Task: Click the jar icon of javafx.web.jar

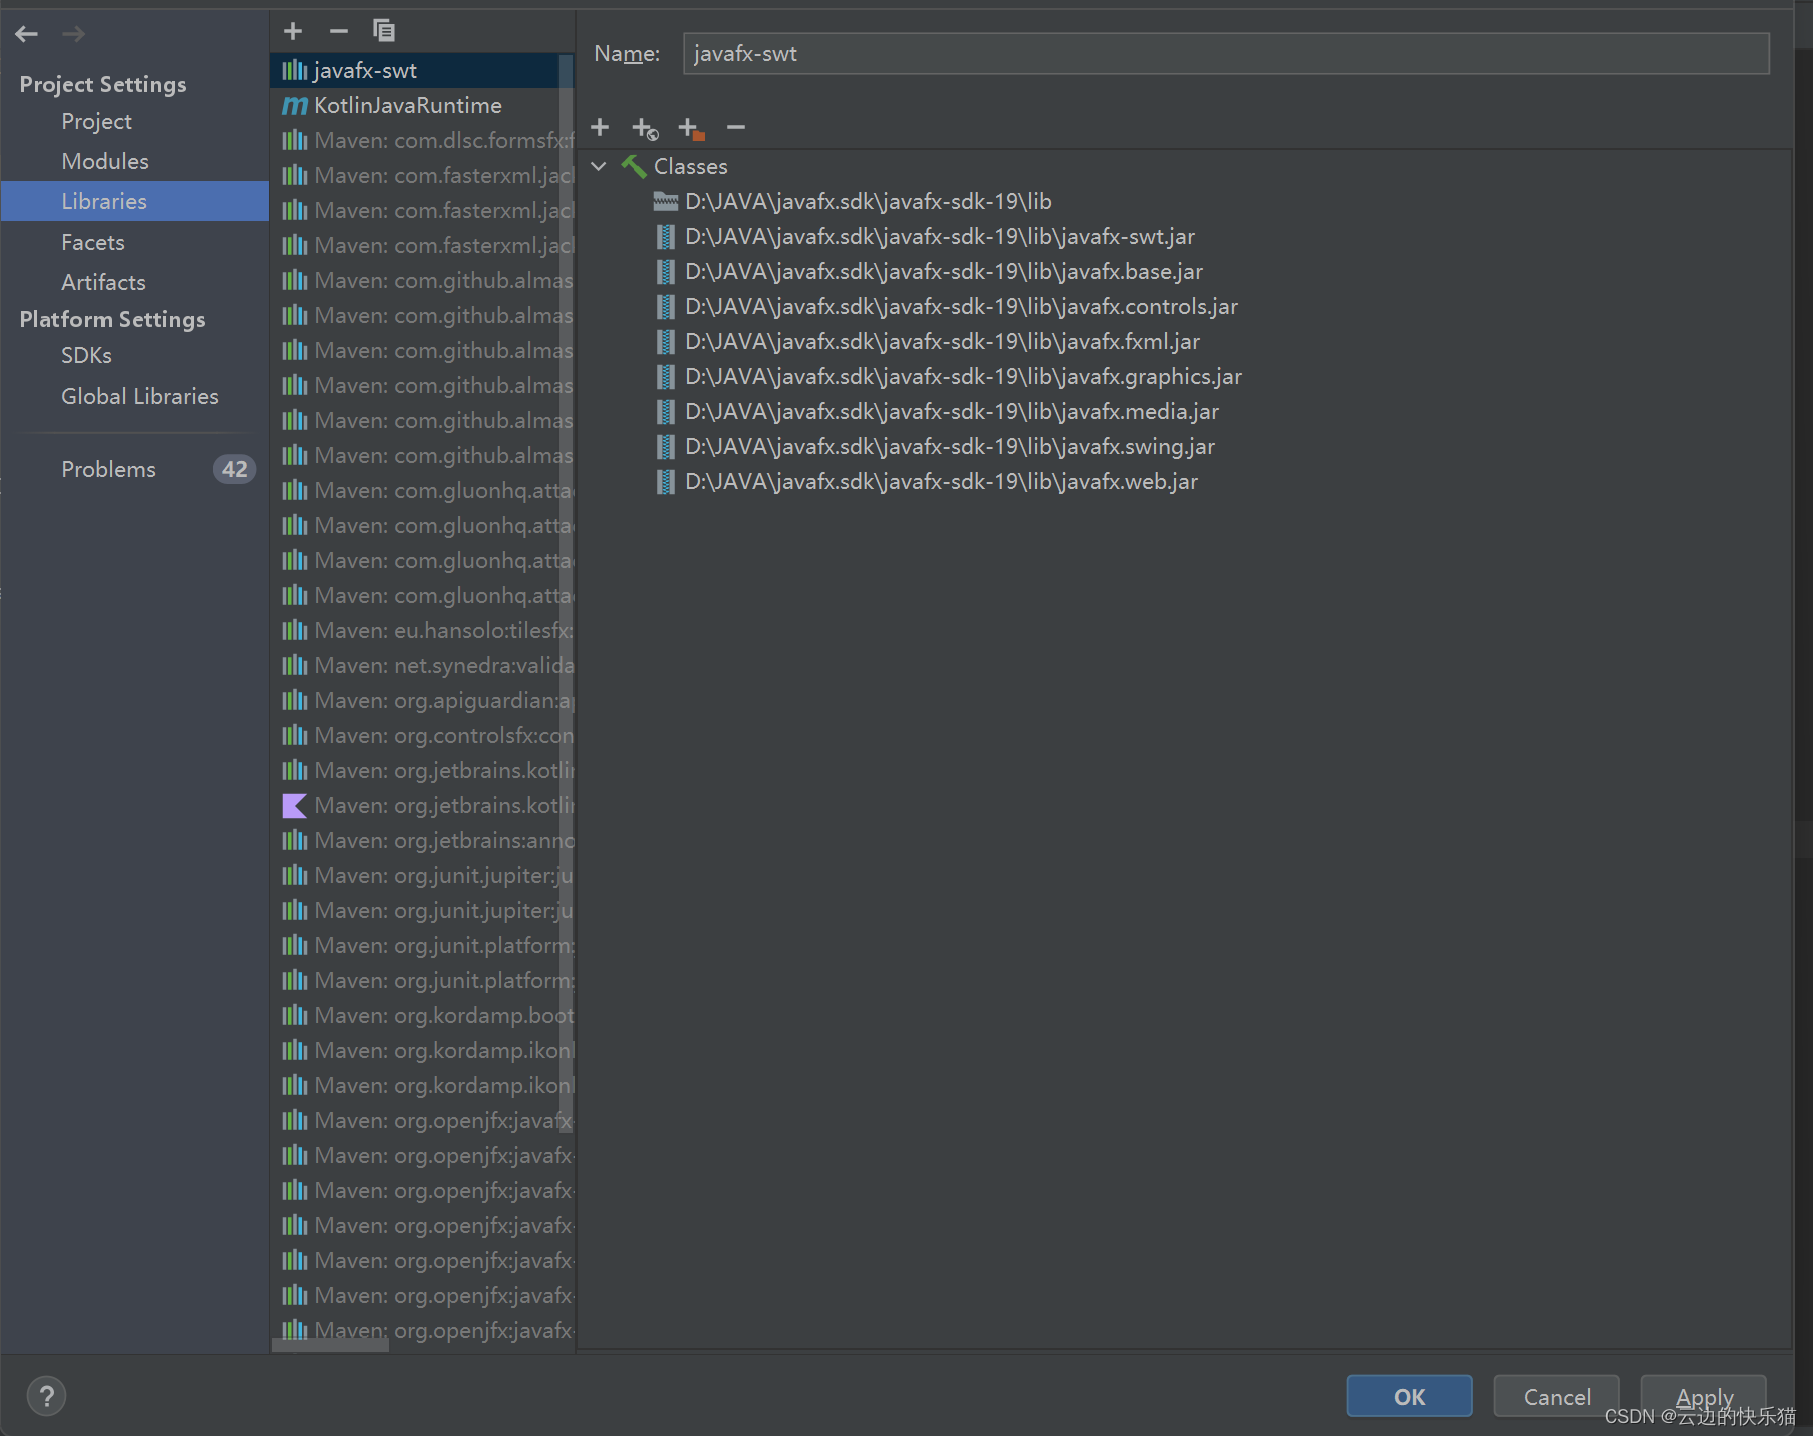Action: (666, 482)
